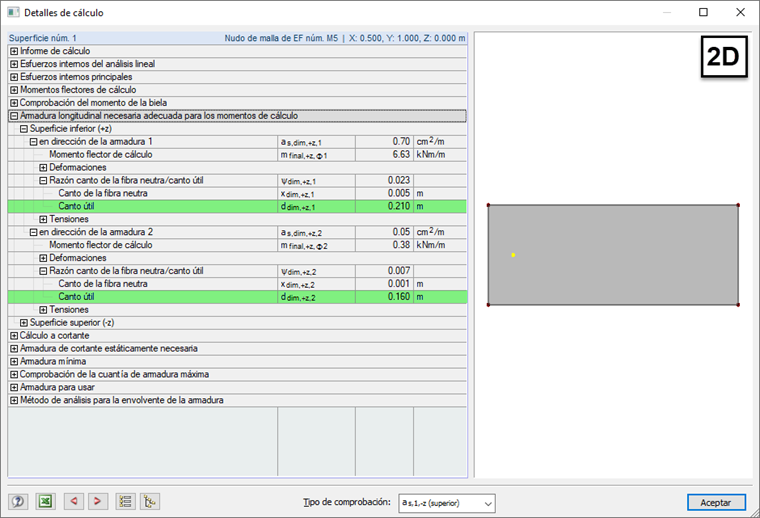Go to next point with right red arrow

coord(97,502)
